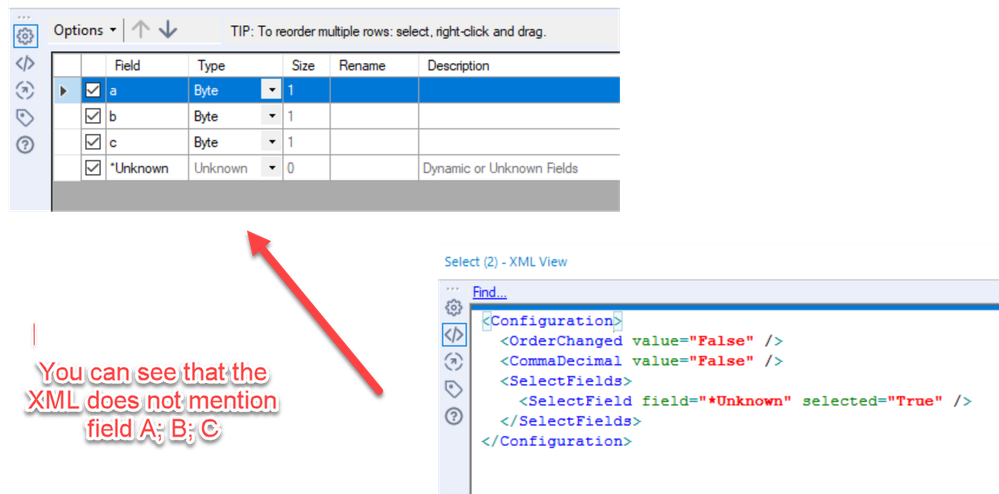Click the field name cell 'b'
999x494 pixels.
click(x=147, y=117)
